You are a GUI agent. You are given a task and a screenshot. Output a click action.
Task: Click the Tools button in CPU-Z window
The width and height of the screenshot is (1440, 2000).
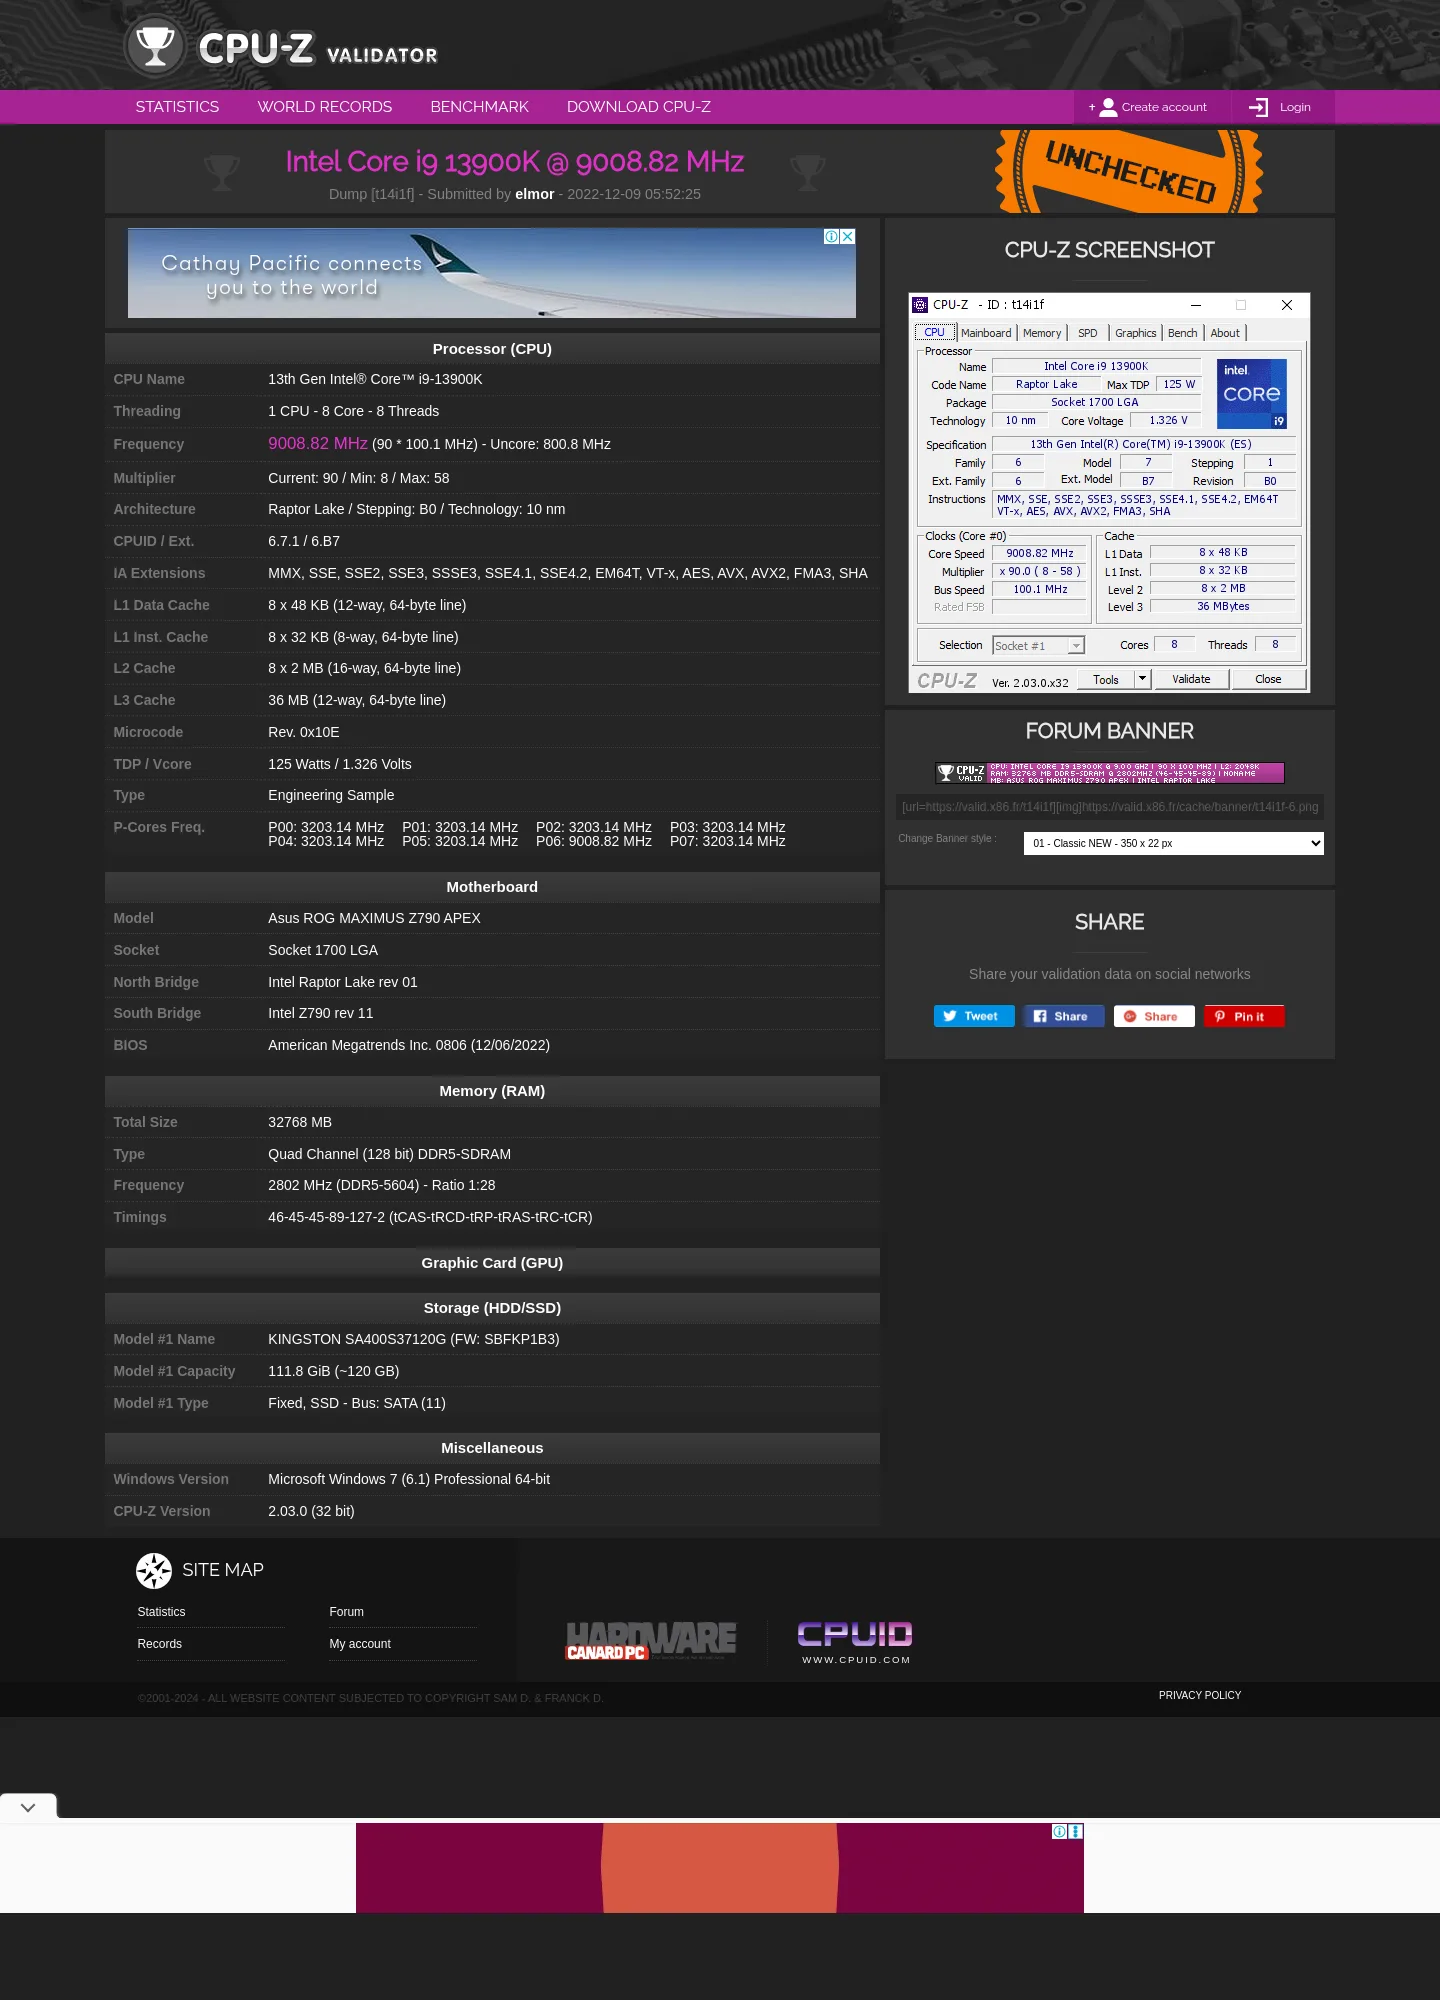1106,679
